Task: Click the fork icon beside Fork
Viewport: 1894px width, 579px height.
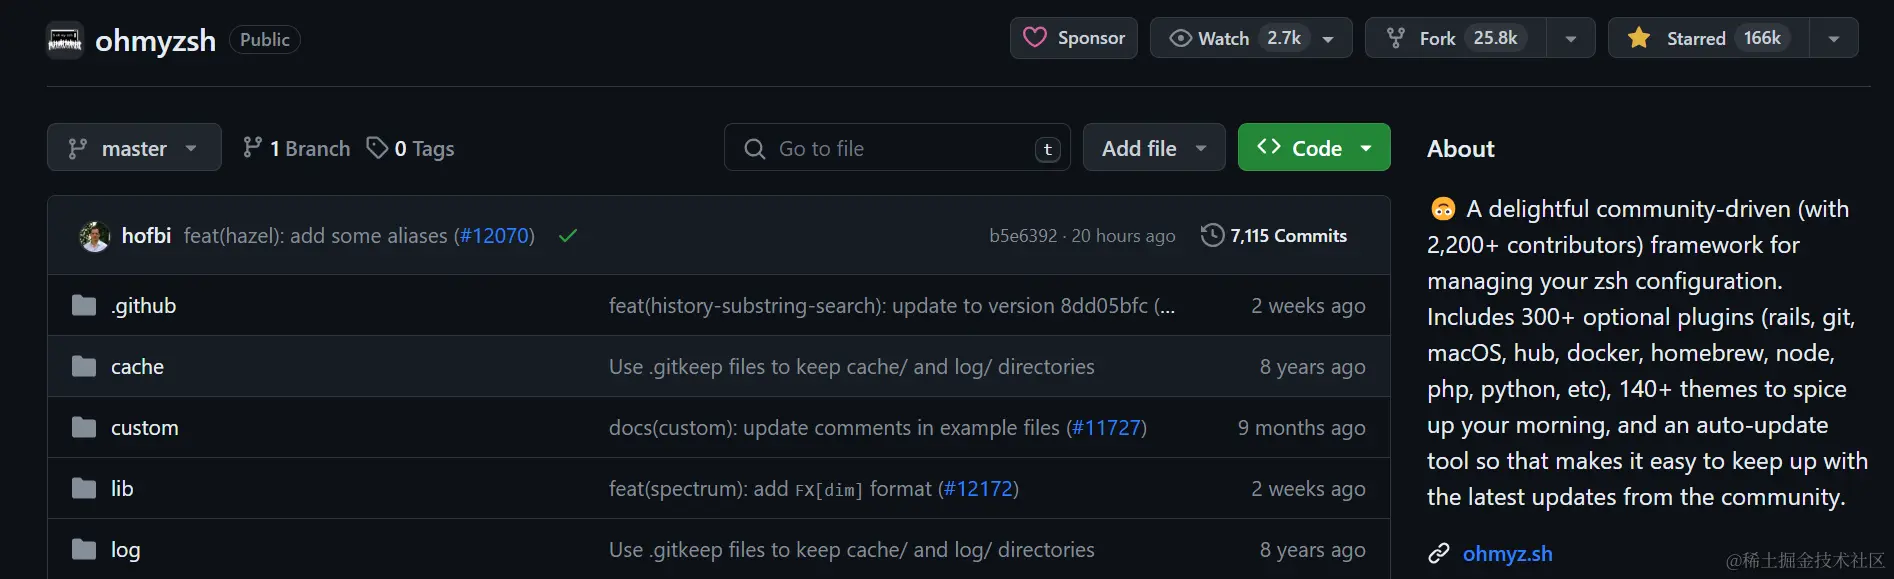Action: [1396, 38]
